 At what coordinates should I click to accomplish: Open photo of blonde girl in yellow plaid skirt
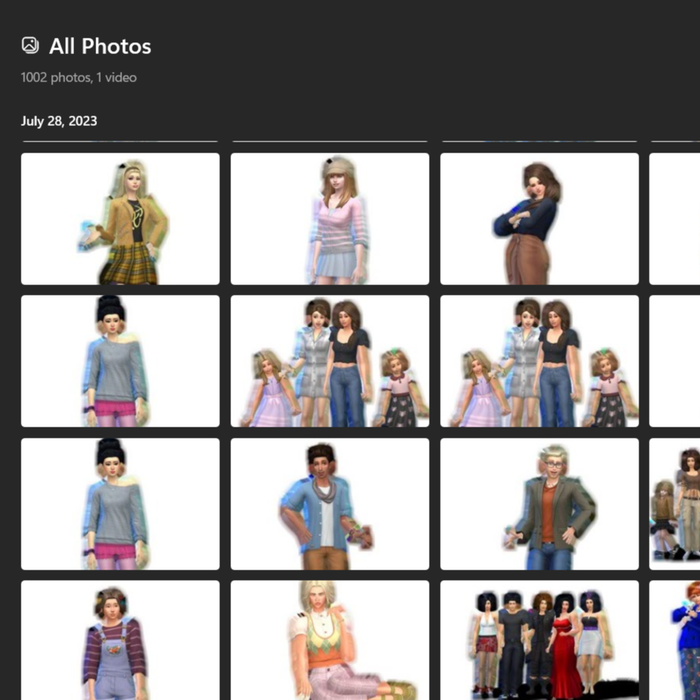tap(120, 218)
